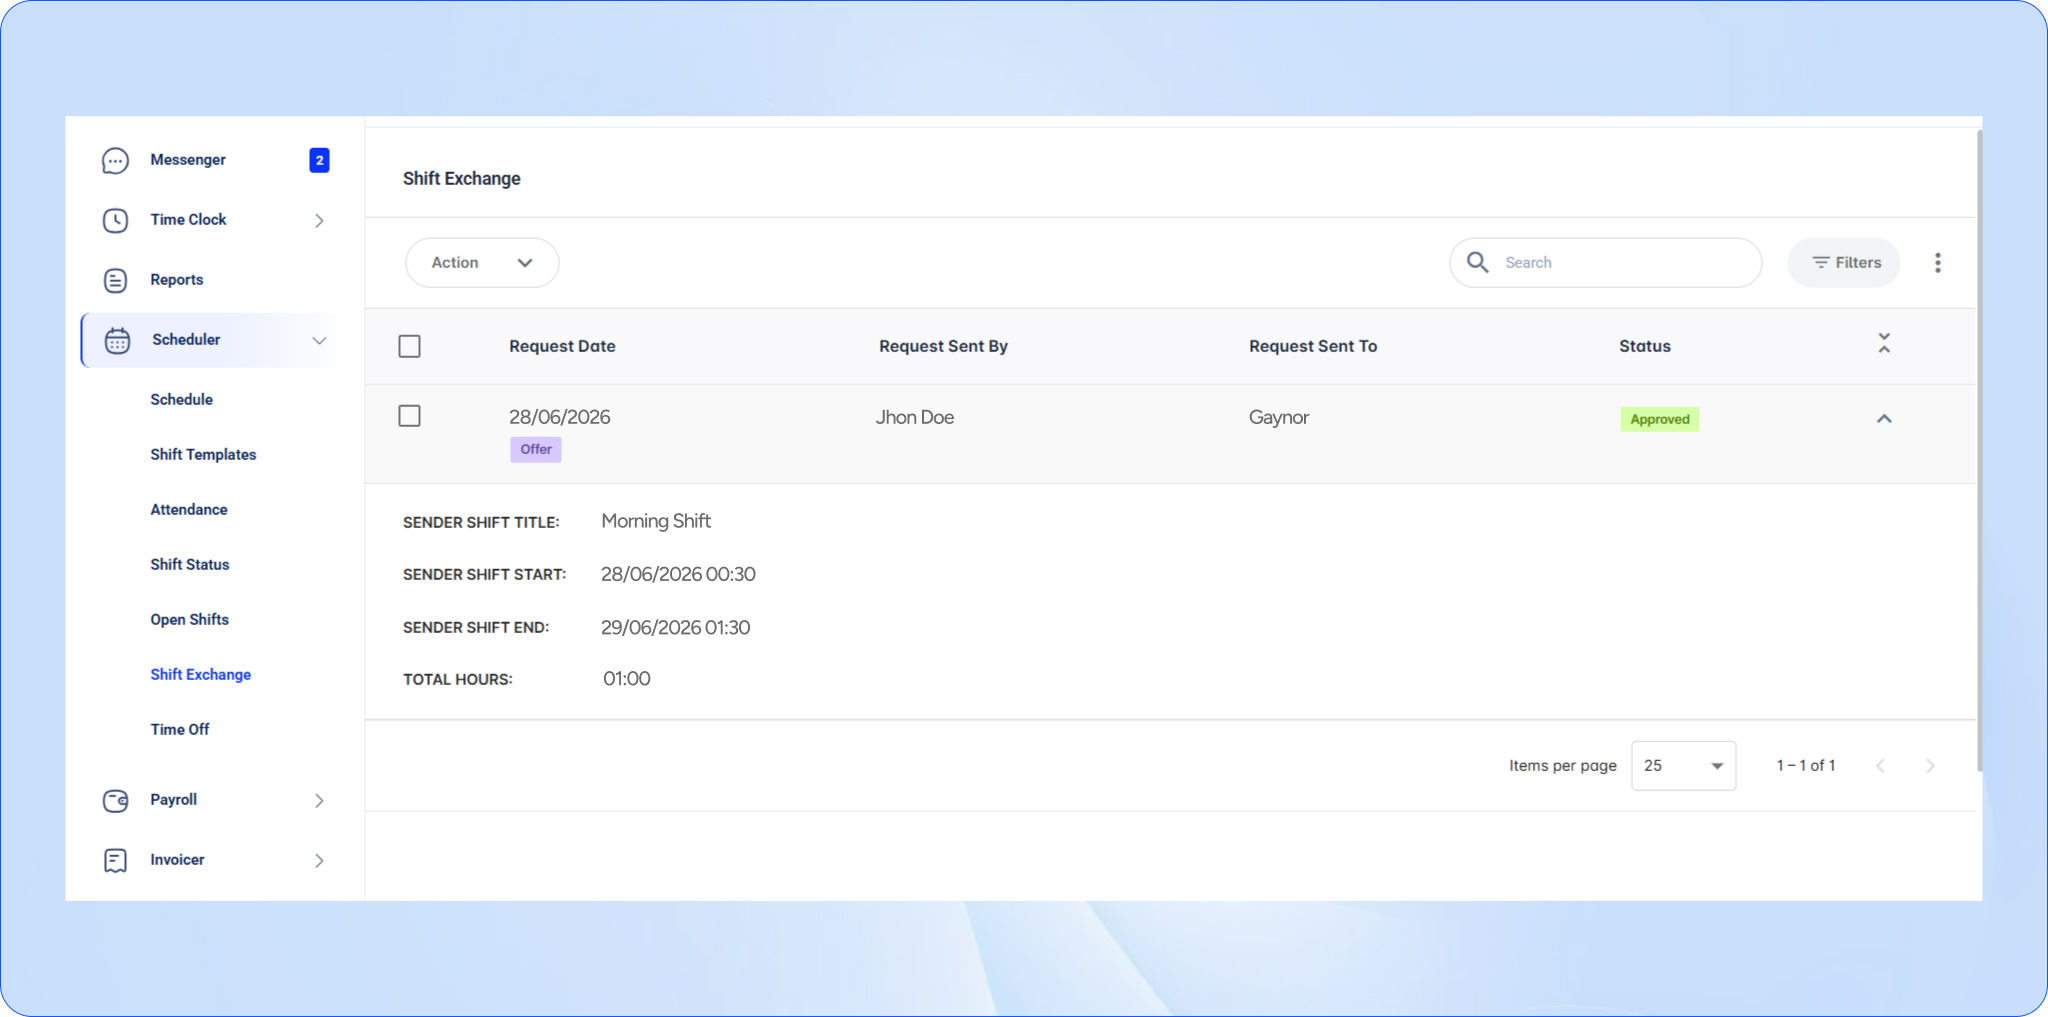This screenshot has height=1017, width=2048.
Task: Expand the Invoicer submenu chevron
Action: coord(319,860)
